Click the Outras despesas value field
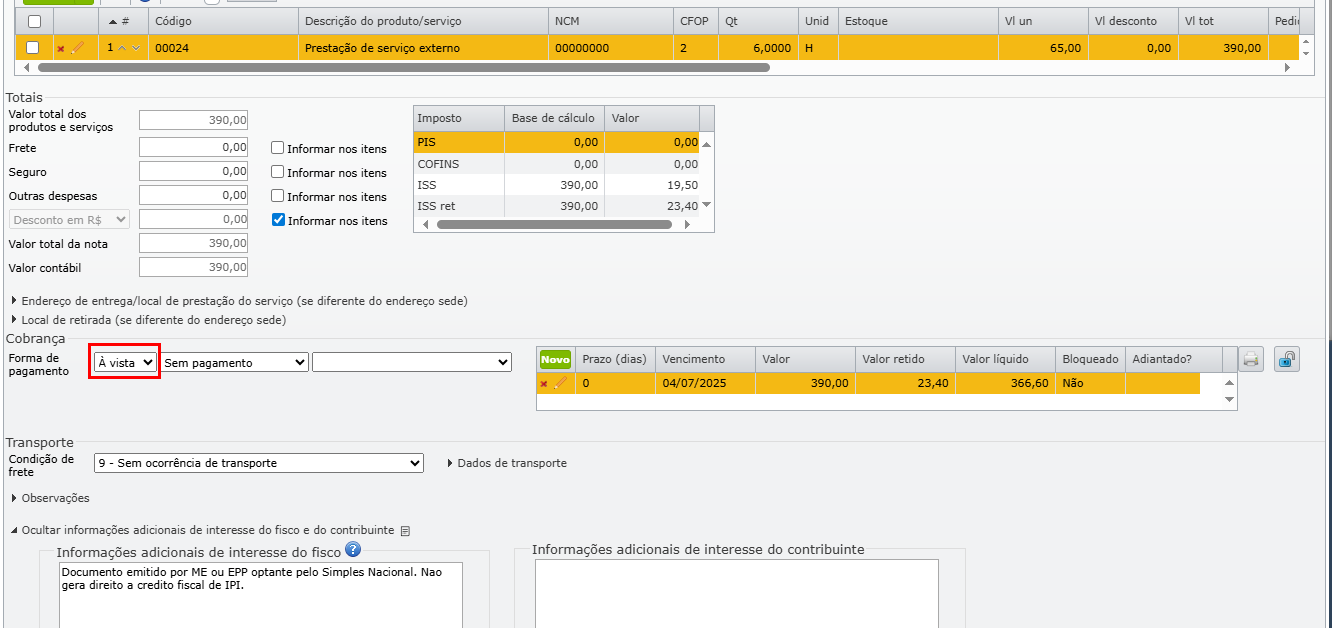 coord(193,195)
